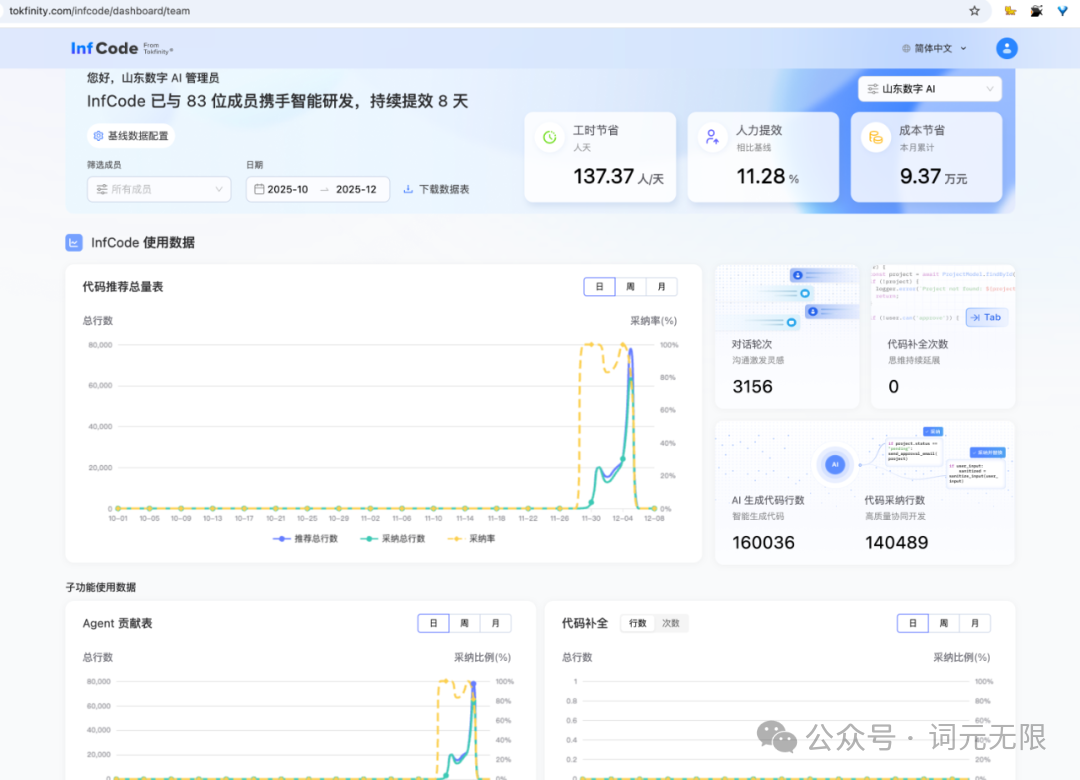
Task: Select 周 in 代码补全 chart
Action: pyautogui.click(x=944, y=623)
